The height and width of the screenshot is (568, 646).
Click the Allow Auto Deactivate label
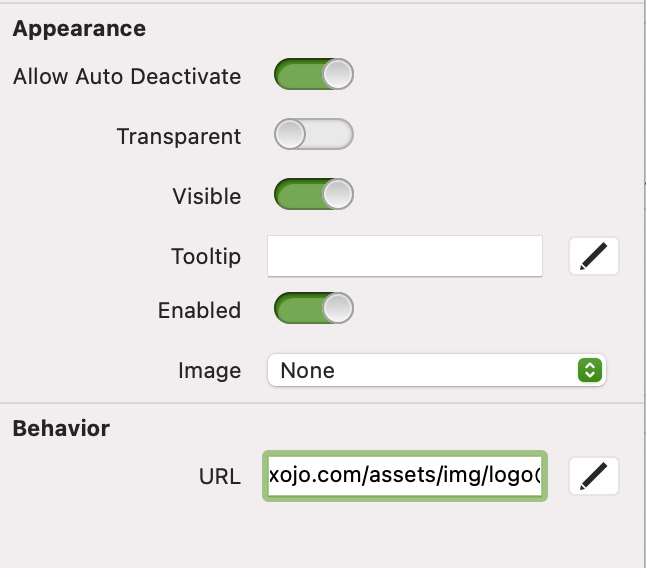[127, 76]
